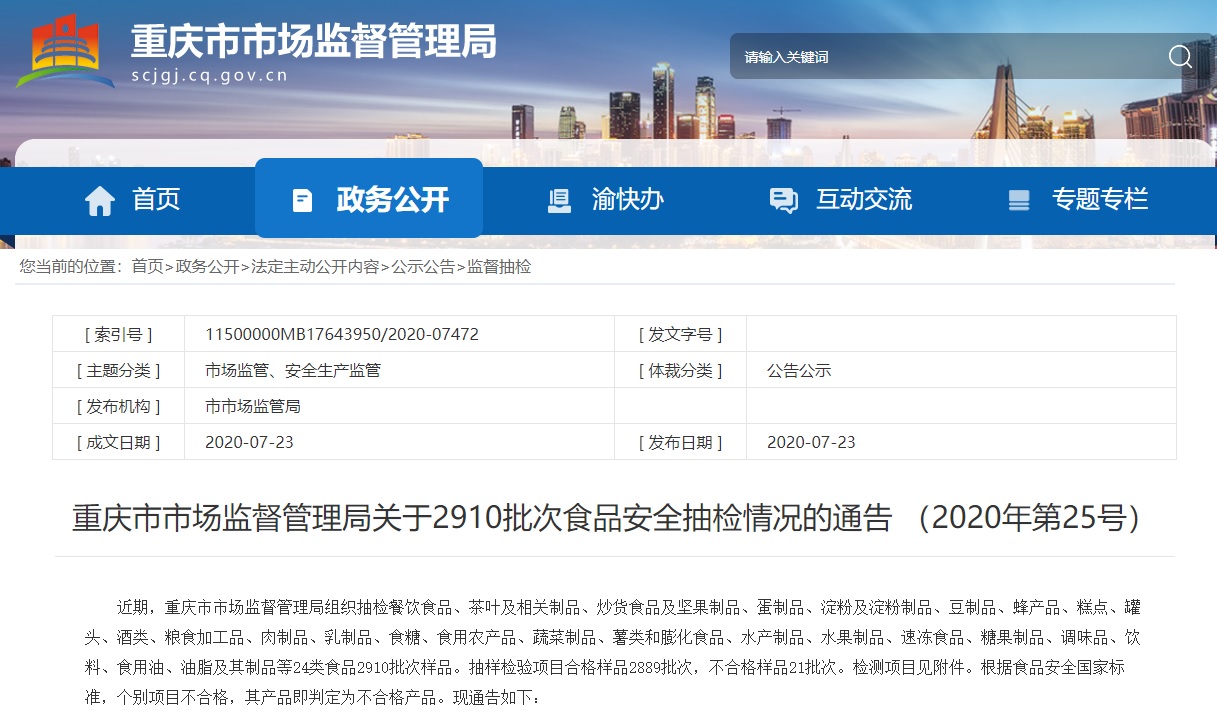
Task: Open the 互动交流 menu item
Action: pos(863,199)
